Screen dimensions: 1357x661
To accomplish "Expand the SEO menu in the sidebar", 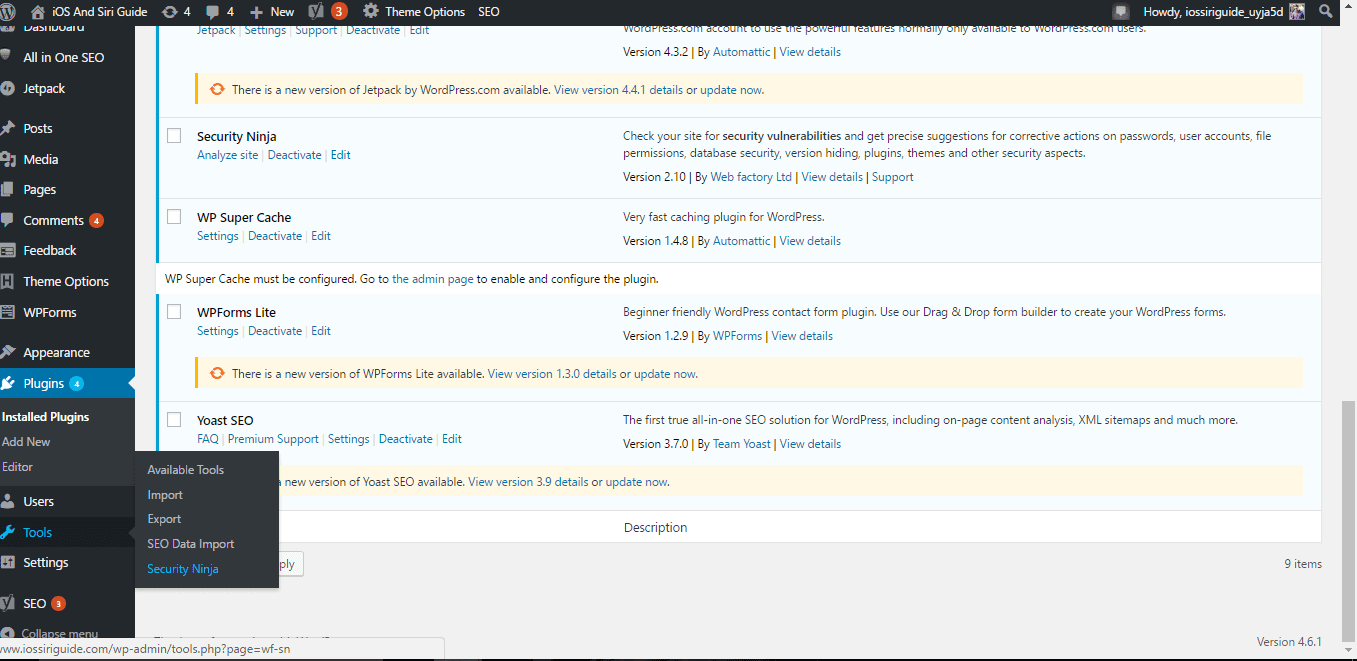I will click(35, 602).
